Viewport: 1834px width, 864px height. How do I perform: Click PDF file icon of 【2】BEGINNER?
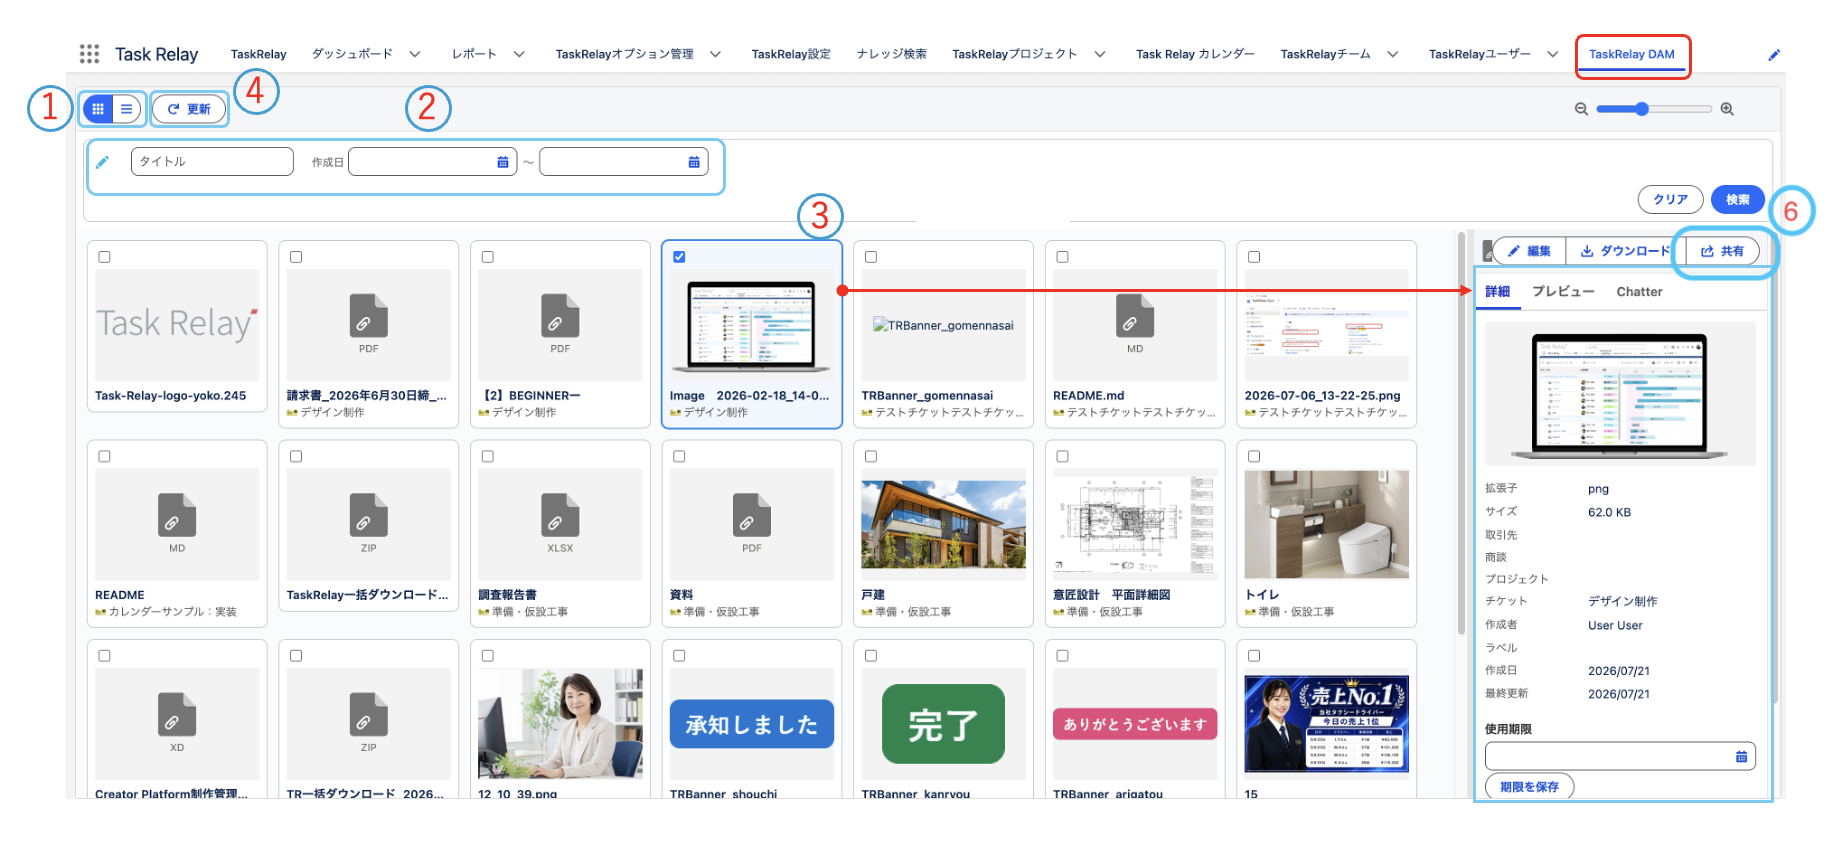[560, 316]
